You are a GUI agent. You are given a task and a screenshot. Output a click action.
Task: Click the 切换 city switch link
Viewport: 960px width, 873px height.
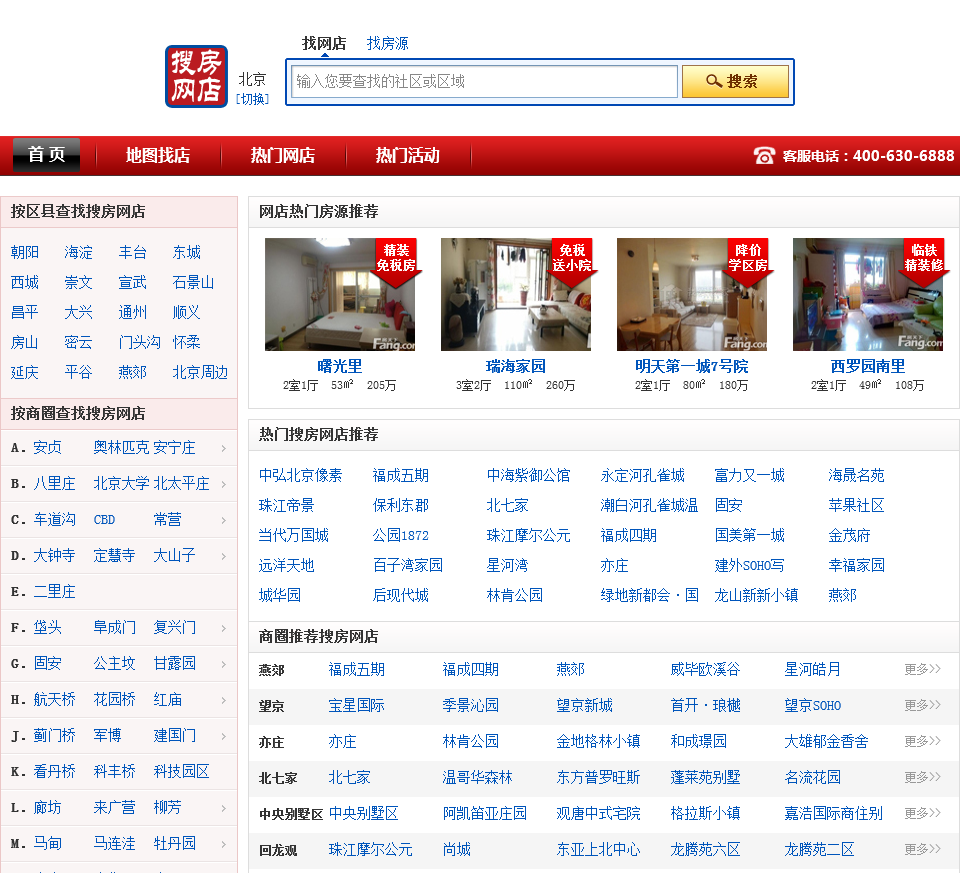pyautogui.click(x=252, y=99)
